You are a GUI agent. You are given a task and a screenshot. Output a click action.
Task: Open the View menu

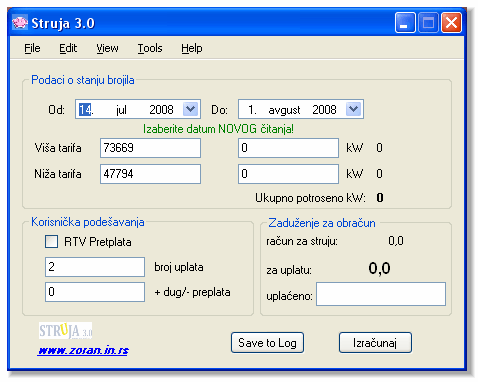107,48
